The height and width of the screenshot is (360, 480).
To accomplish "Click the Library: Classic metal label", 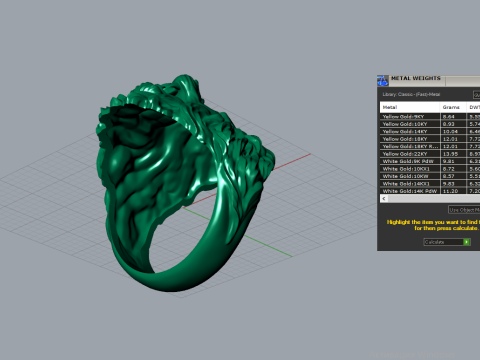I will click(411, 94).
